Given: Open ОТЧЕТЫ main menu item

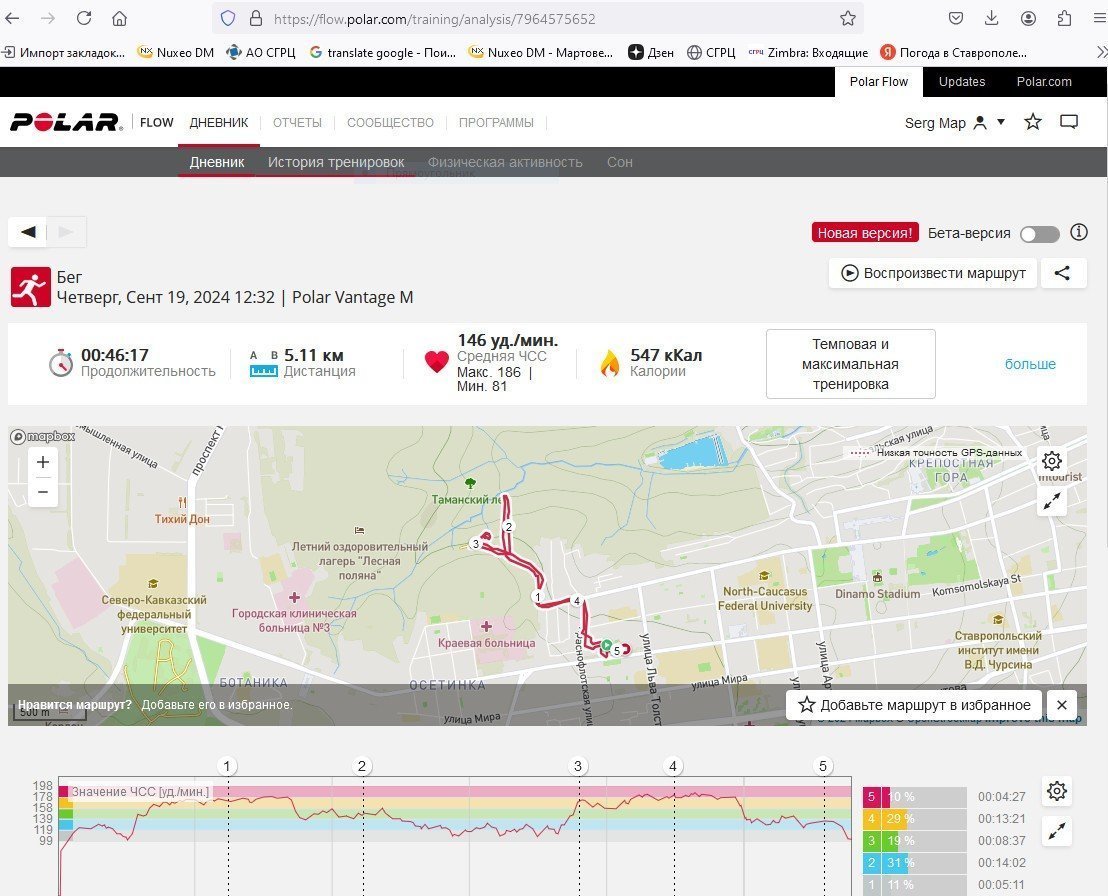Looking at the screenshot, I should tap(297, 122).
